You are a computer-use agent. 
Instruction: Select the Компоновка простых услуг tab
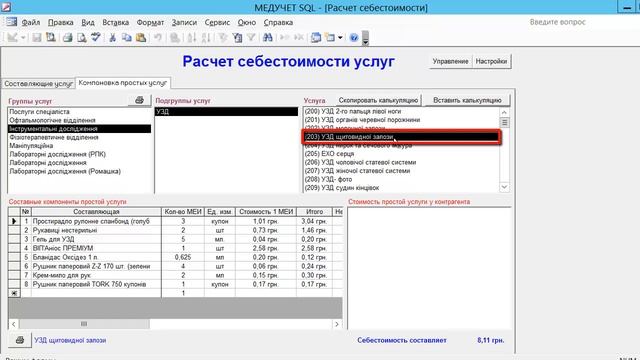[123, 83]
